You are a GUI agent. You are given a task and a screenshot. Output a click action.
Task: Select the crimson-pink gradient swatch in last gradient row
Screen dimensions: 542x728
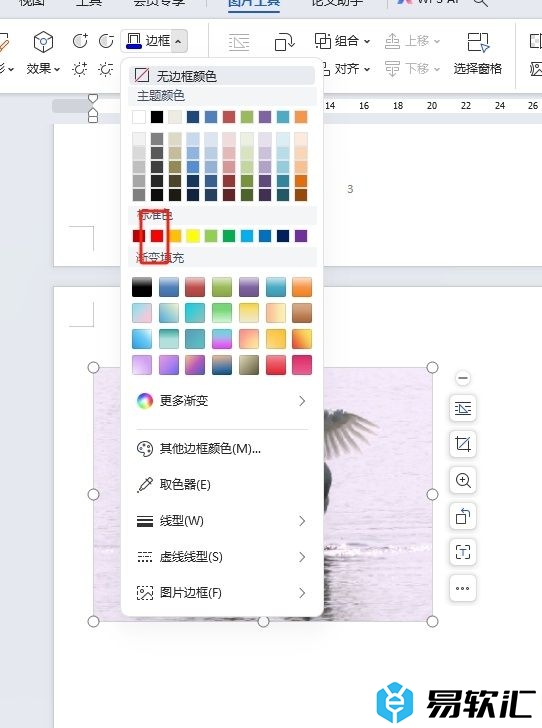point(302,365)
